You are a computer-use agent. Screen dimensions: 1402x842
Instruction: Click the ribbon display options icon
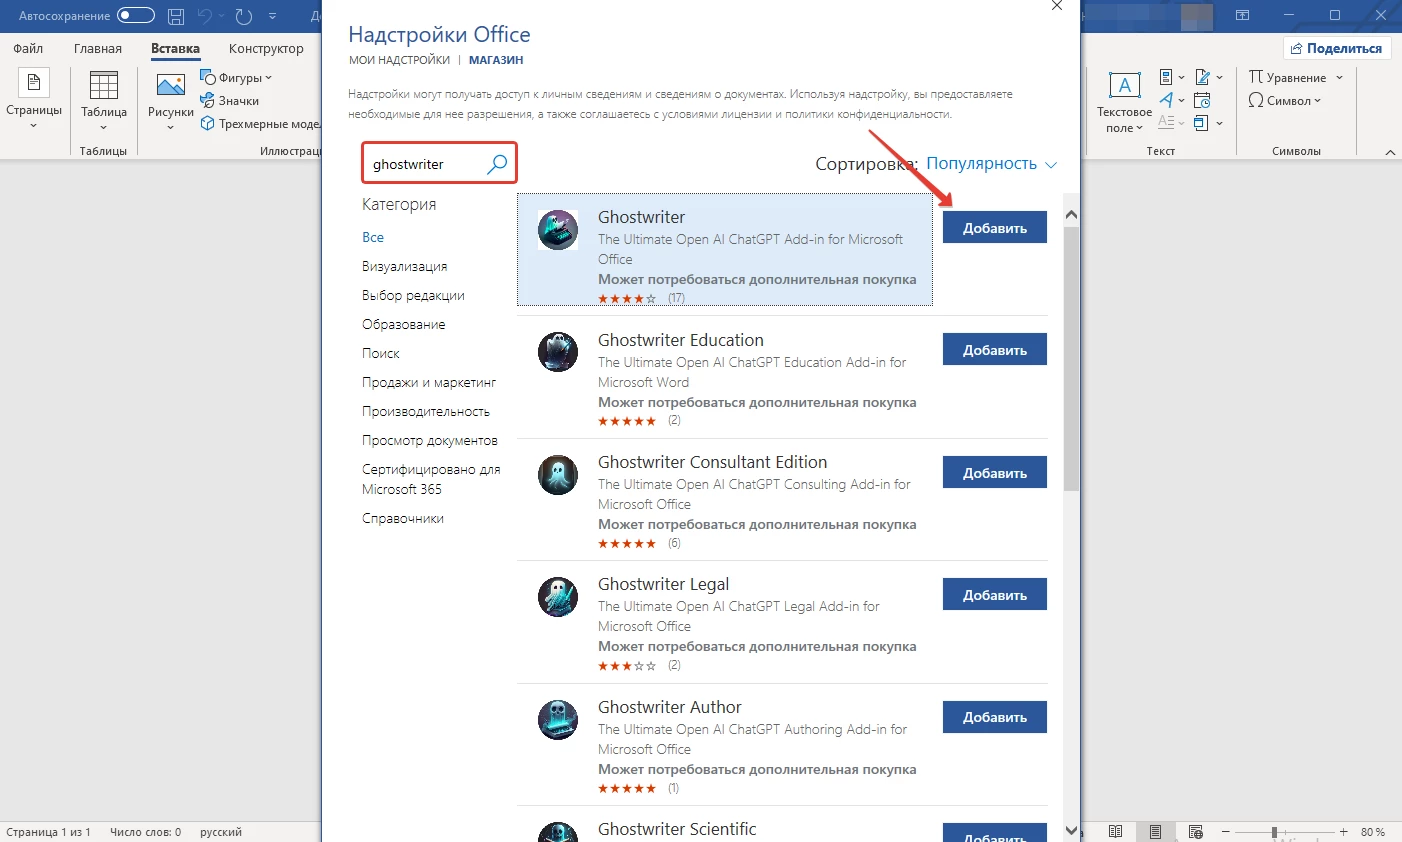click(1242, 15)
